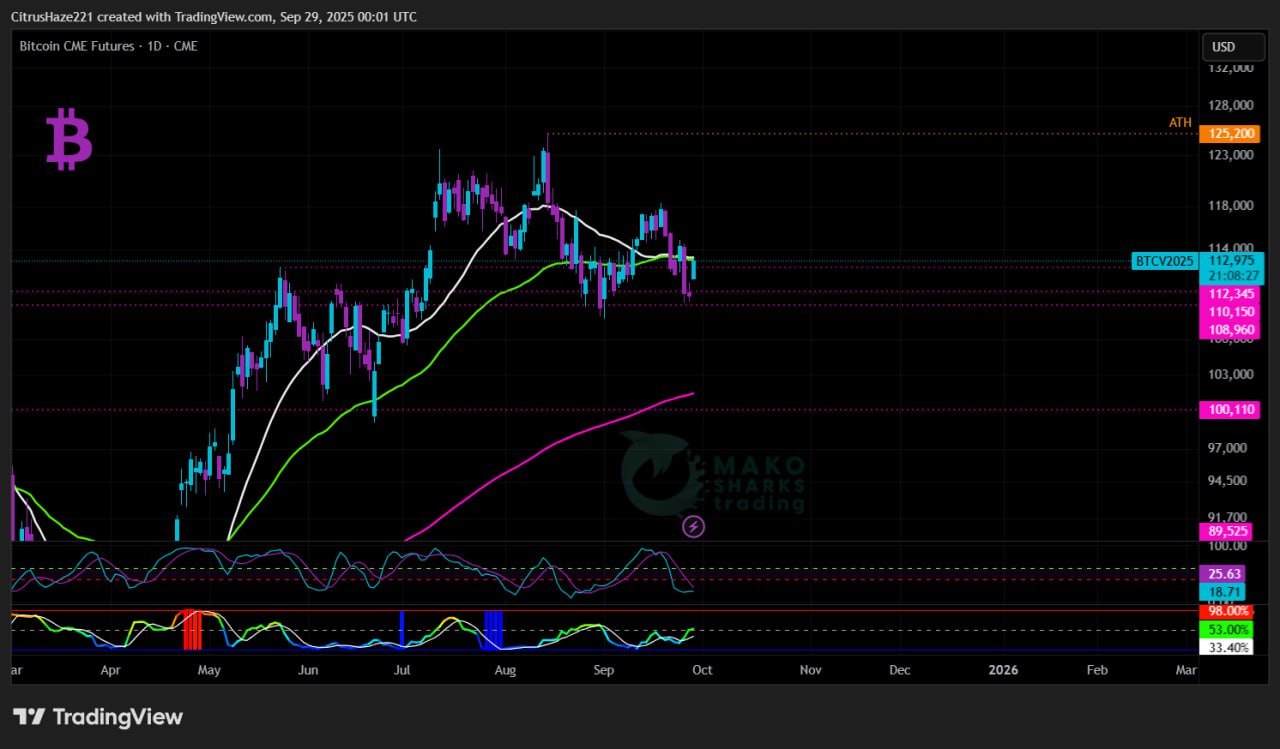Screen dimensions: 1280x749
Task: Click the green 53.00% indicator label
Action: [x=1227, y=630]
